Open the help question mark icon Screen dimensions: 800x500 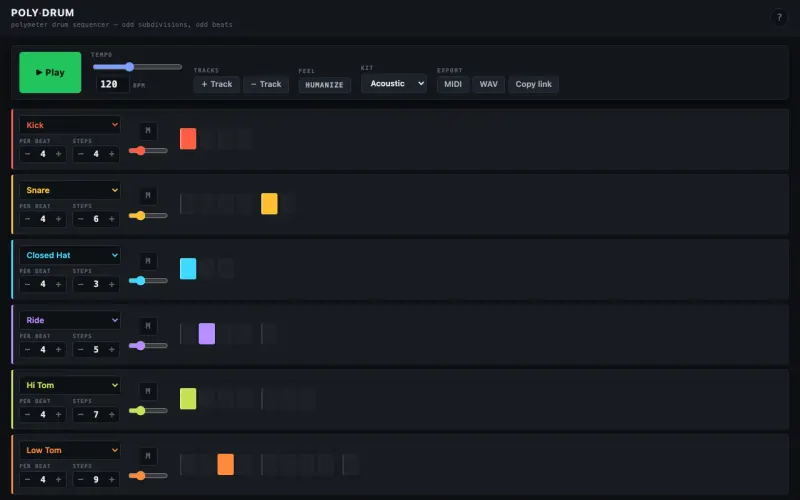779,18
